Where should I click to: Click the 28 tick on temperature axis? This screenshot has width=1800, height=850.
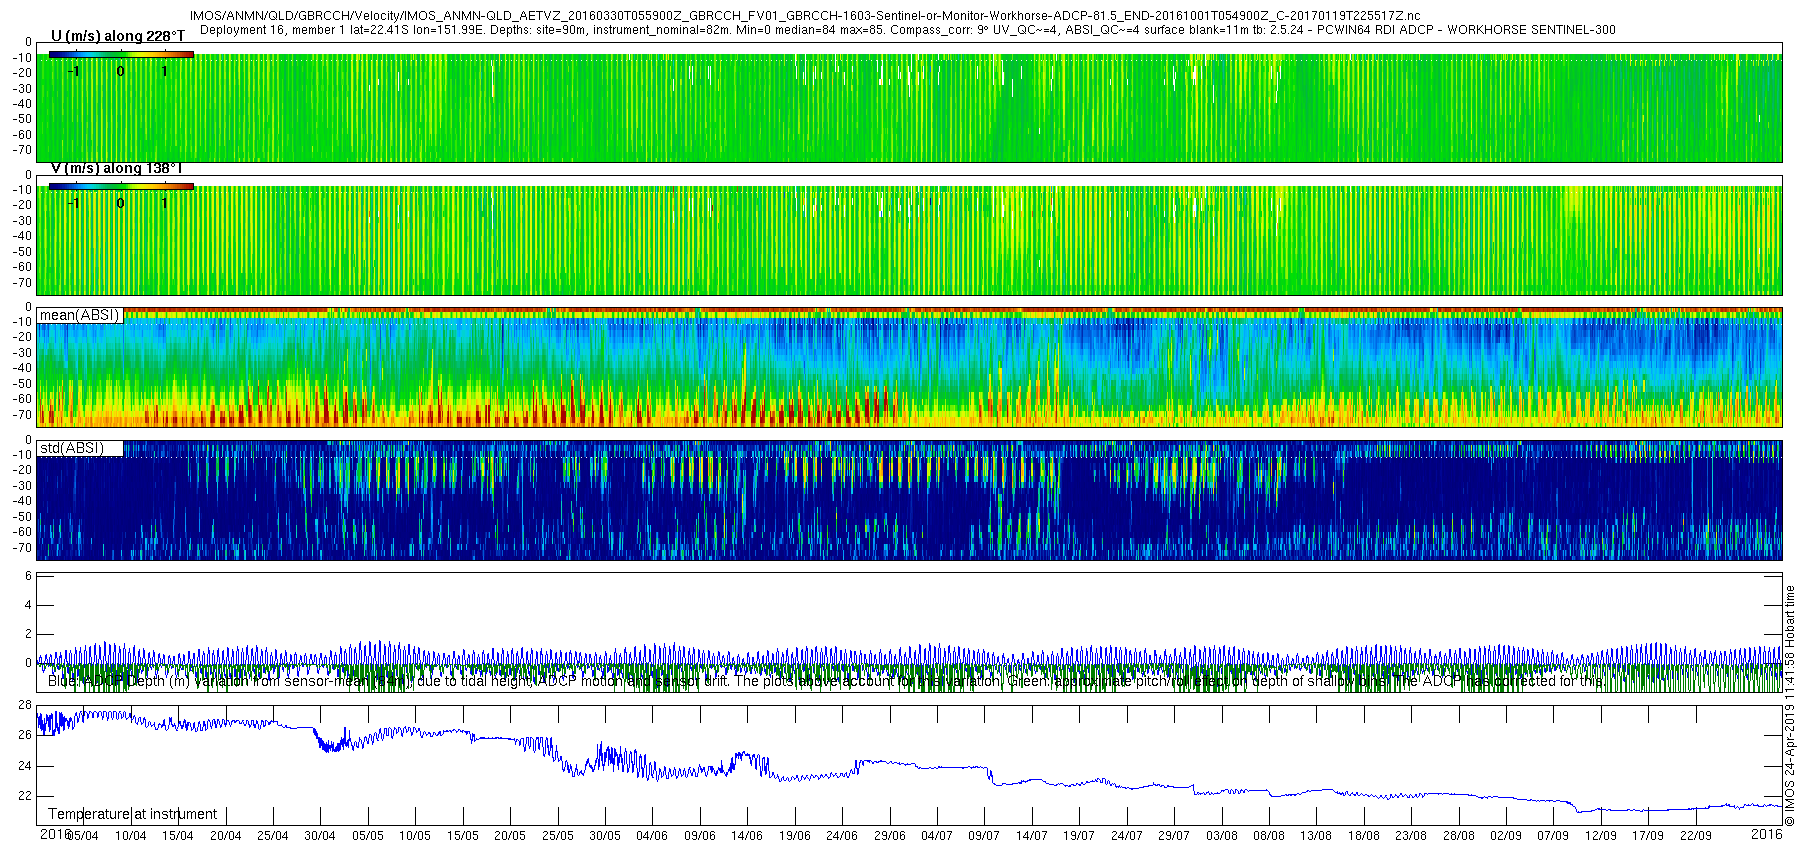(x=25, y=705)
